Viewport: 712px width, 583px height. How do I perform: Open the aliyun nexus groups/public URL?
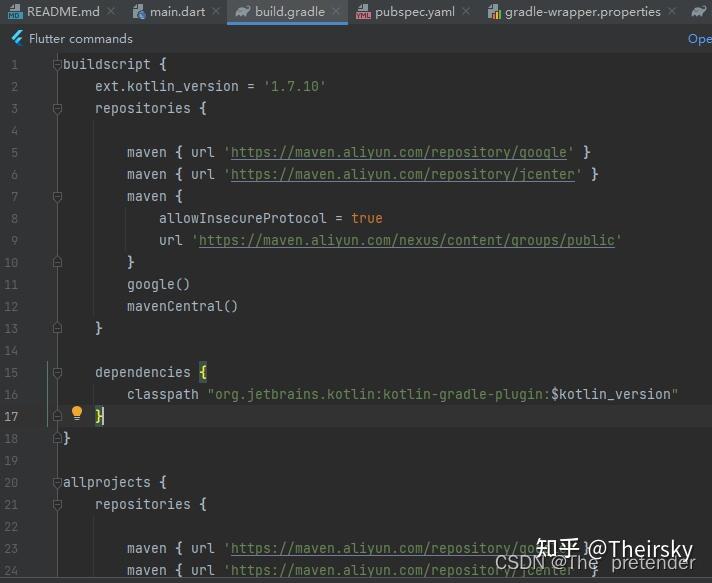pos(407,240)
